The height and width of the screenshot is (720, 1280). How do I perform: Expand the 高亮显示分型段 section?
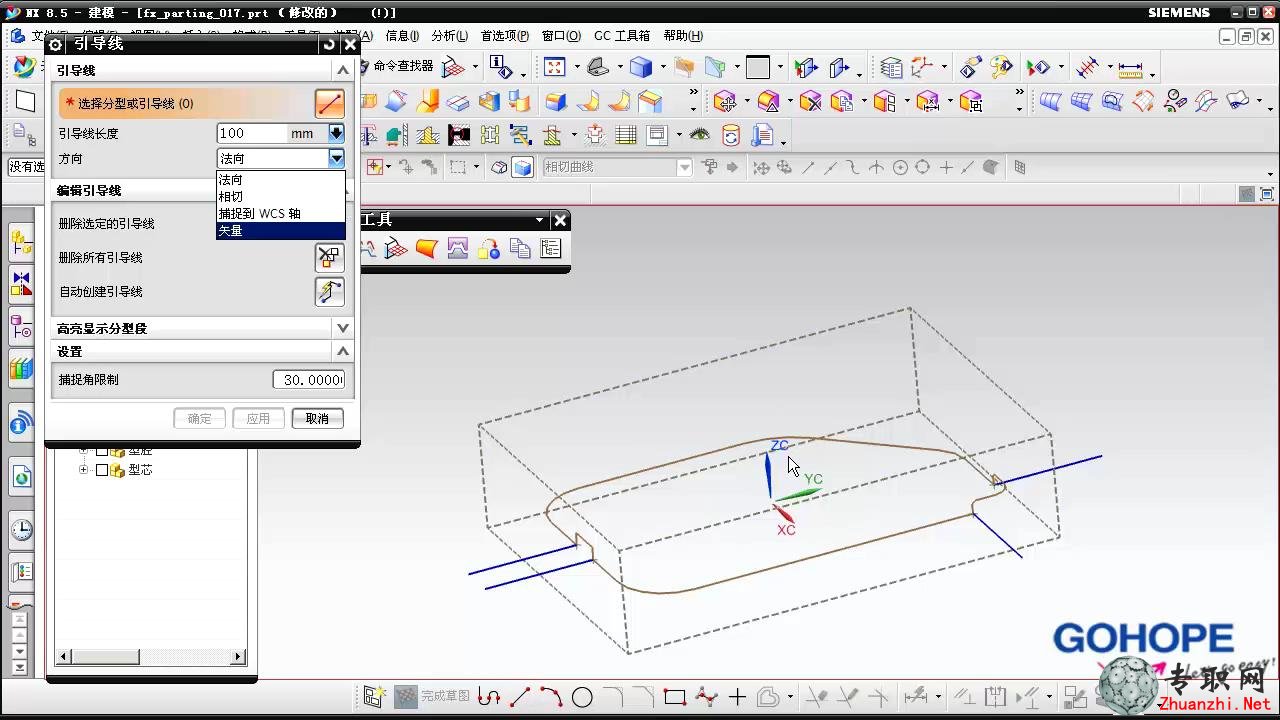343,328
